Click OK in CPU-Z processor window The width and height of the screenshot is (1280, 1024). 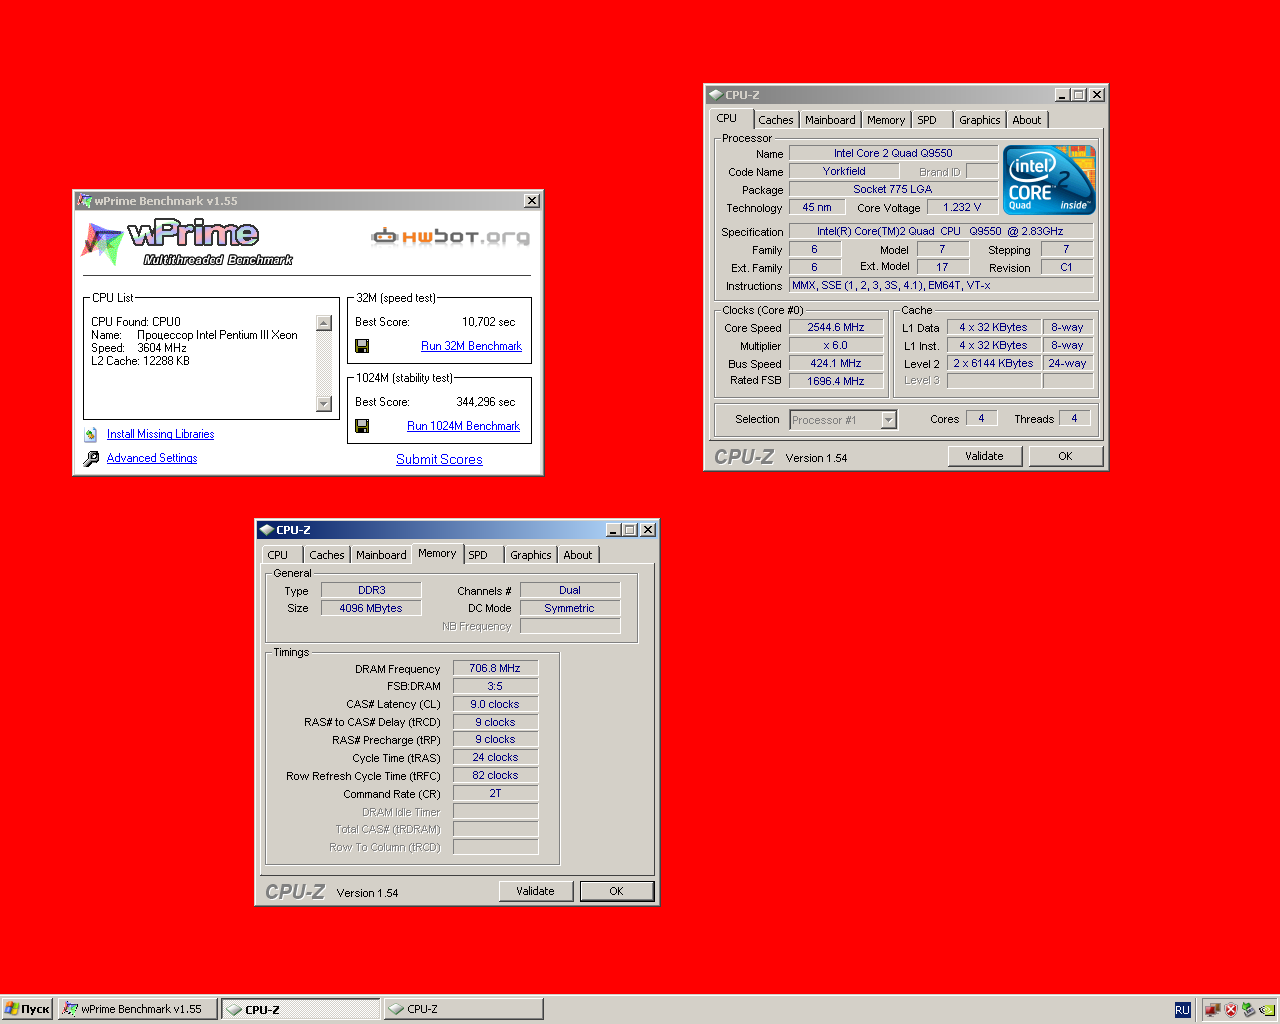1065,456
